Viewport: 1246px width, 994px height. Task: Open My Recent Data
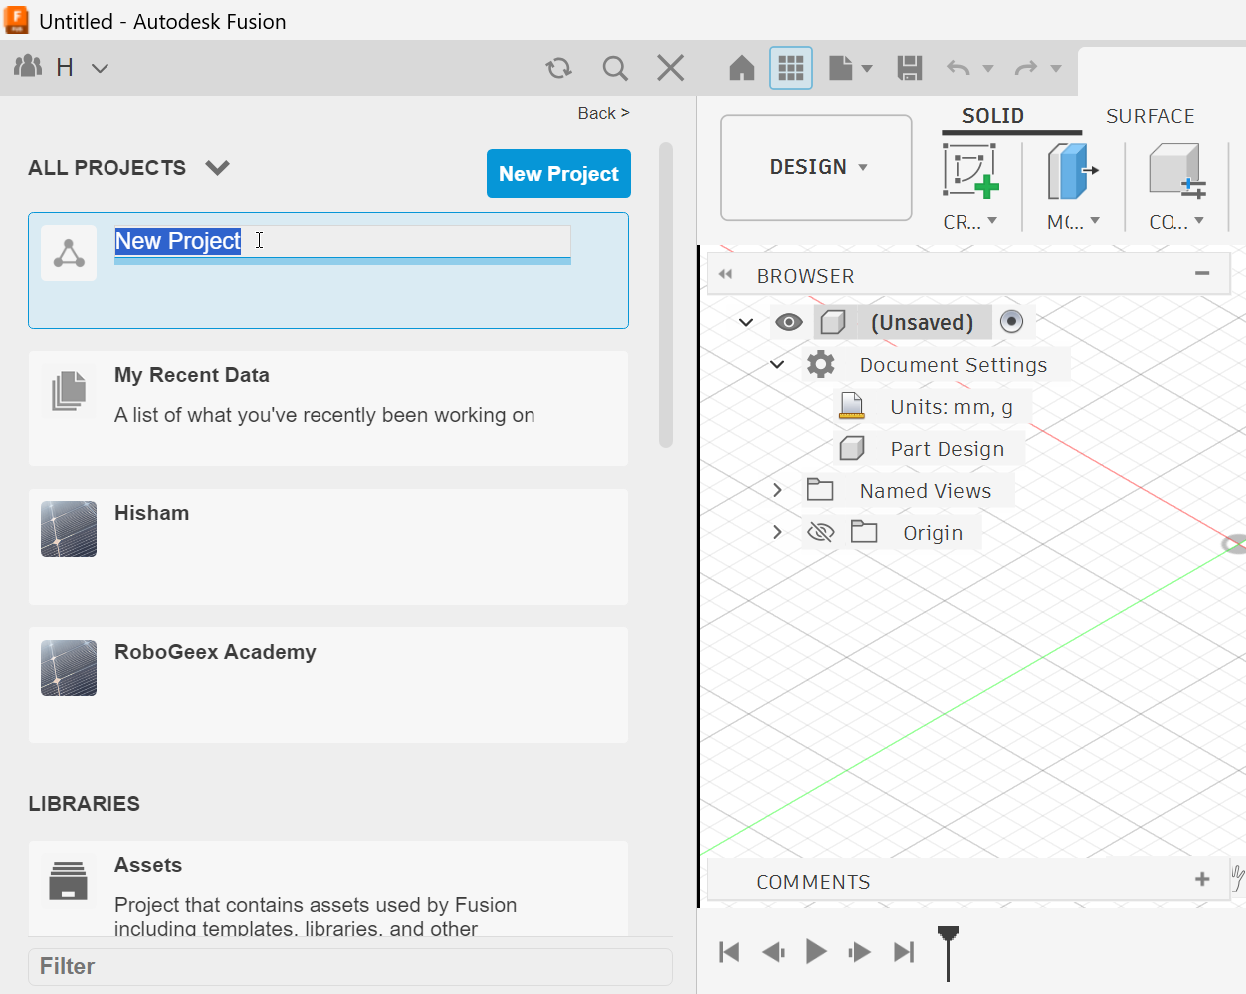(328, 408)
